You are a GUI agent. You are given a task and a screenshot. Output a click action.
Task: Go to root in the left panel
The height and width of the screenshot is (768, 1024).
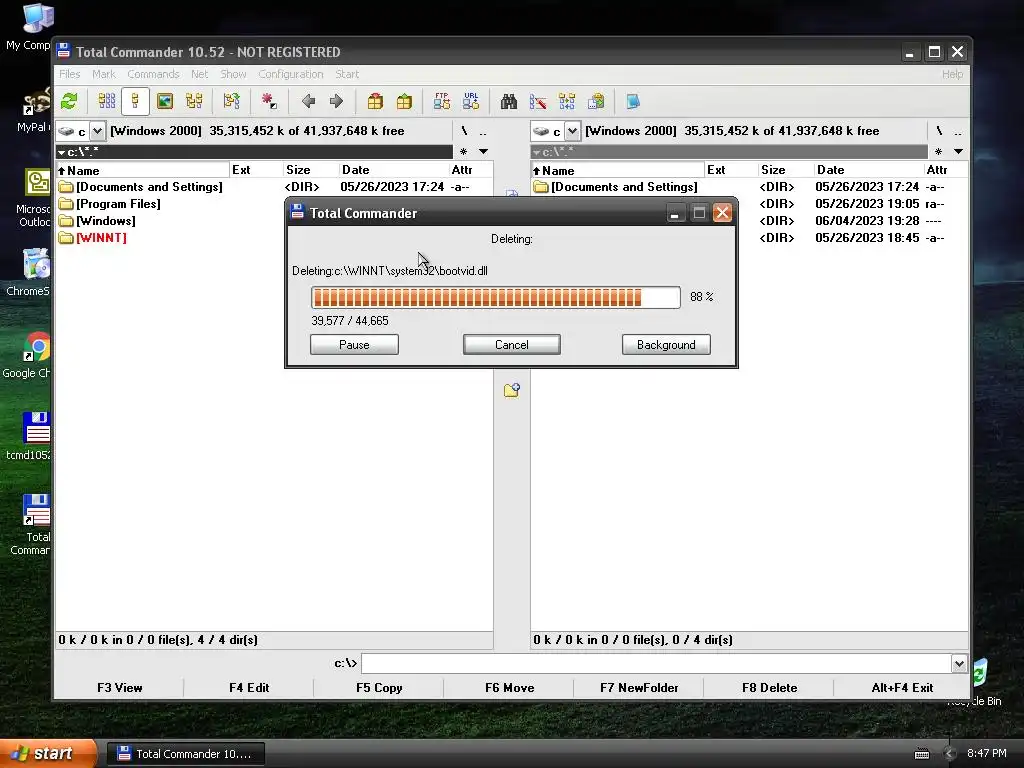(464, 131)
